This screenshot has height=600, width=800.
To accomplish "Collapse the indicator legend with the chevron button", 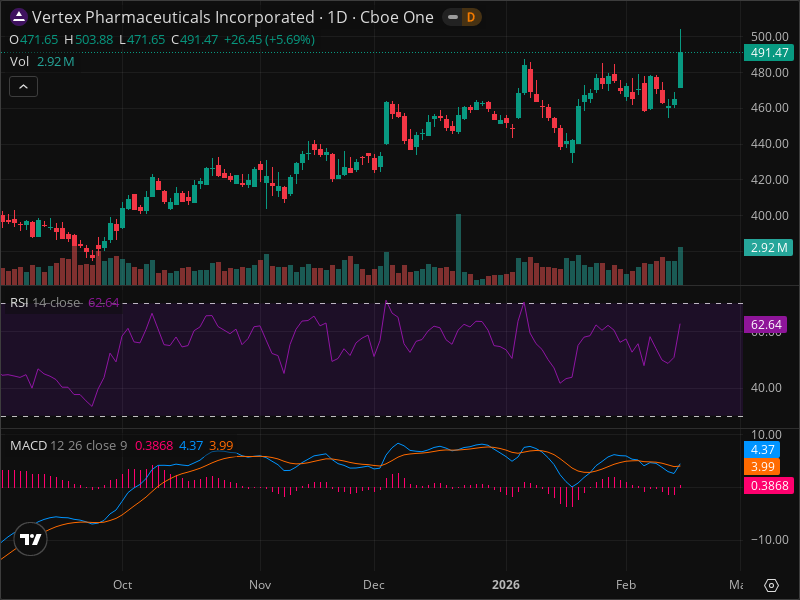I will (x=23, y=87).
